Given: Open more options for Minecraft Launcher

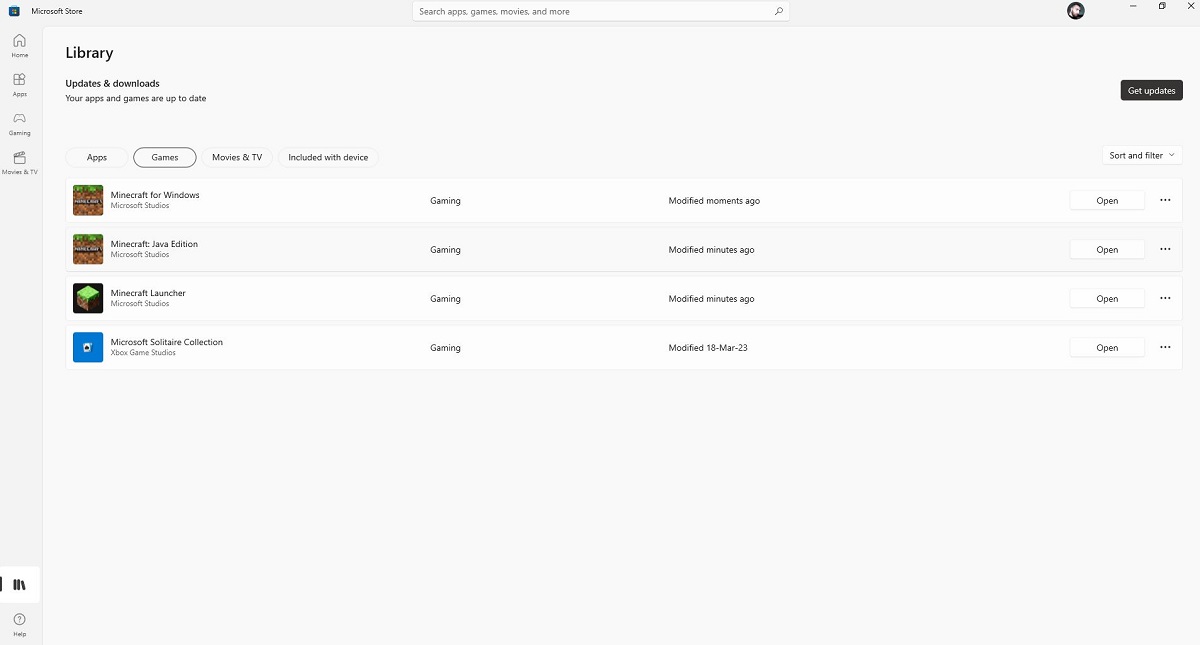Looking at the screenshot, I should tap(1165, 298).
